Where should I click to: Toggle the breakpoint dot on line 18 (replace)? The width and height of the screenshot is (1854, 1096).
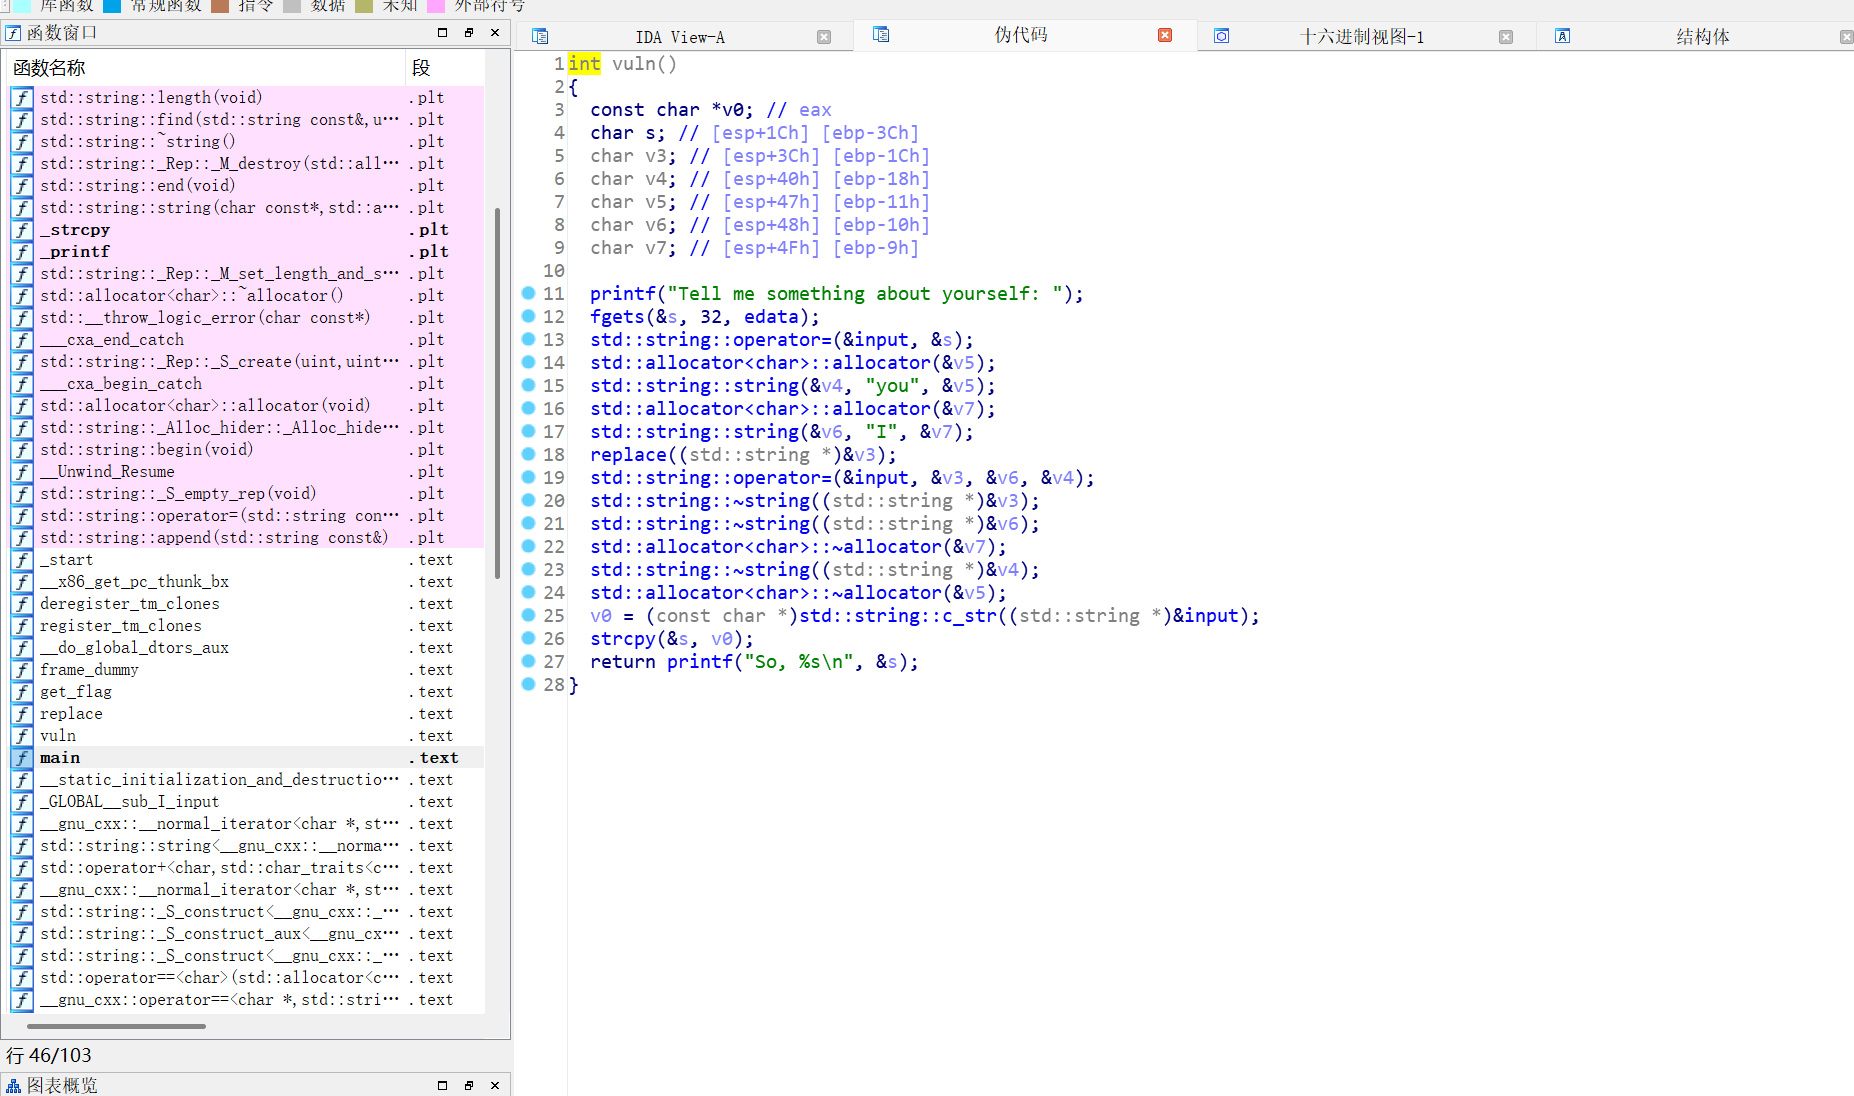click(x=529, y=455)
